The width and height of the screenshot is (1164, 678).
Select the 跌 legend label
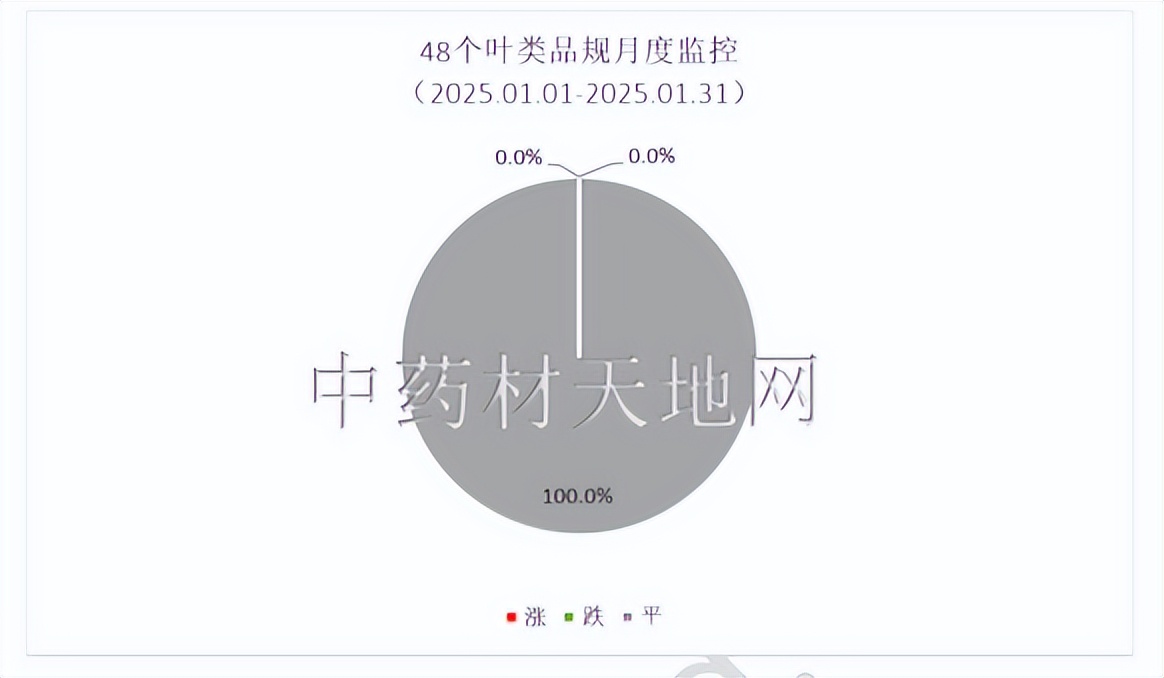pos(593,616)
